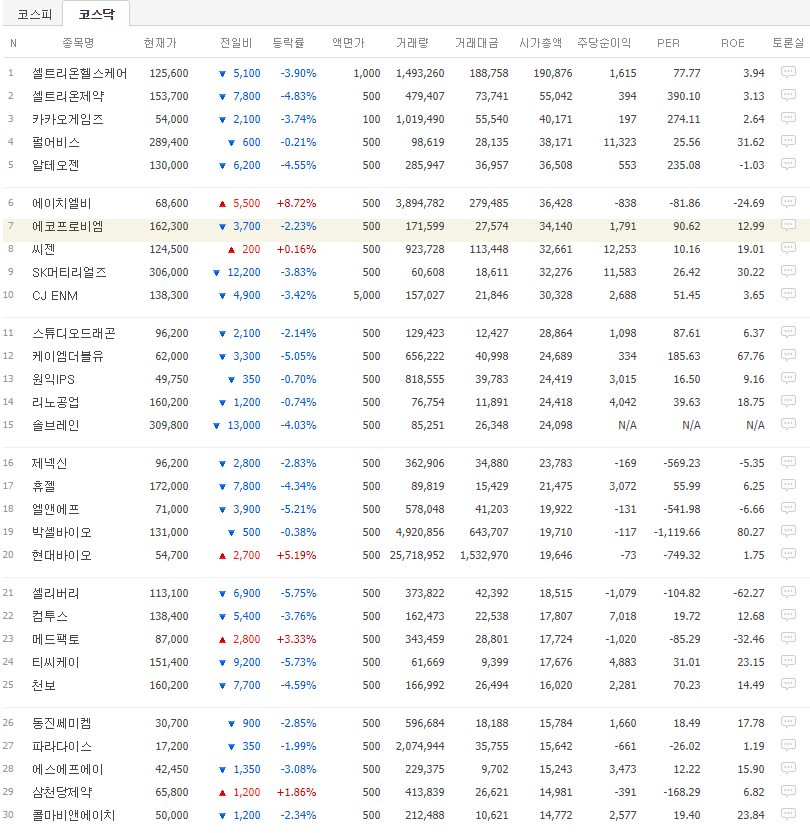Open the 휴젤 stock page

click(44, 486)
